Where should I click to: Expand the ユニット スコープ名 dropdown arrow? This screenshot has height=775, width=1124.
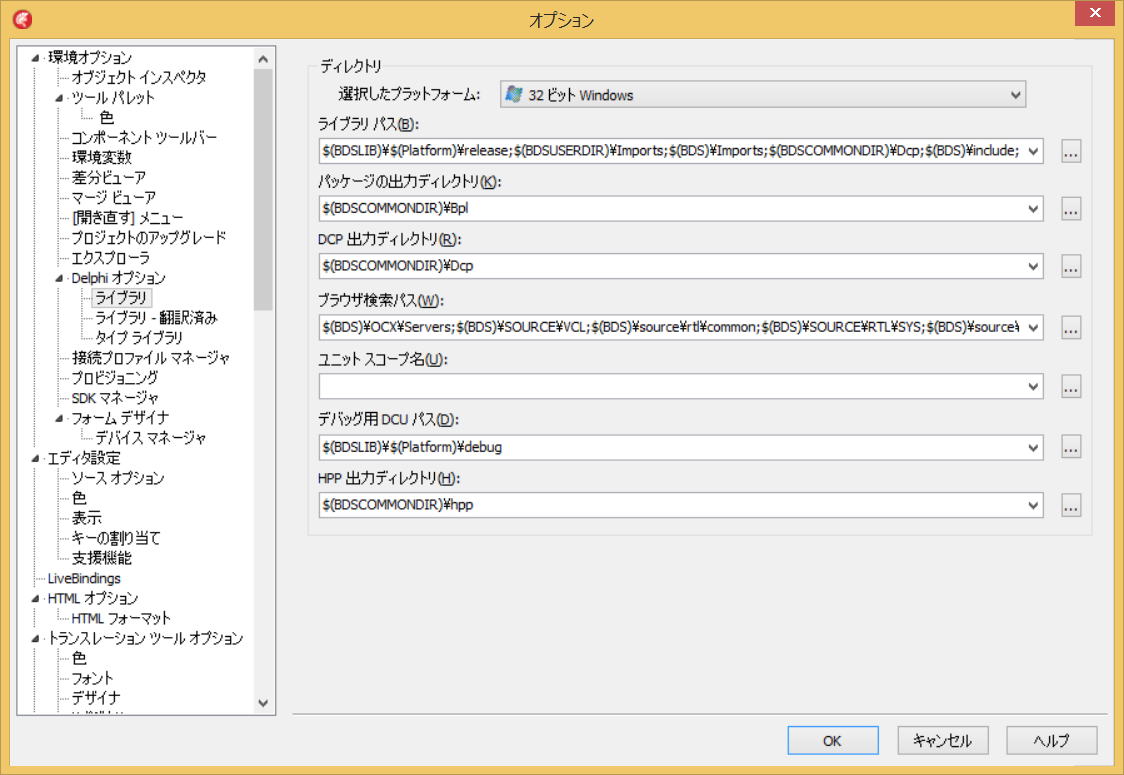point(1033,387)
